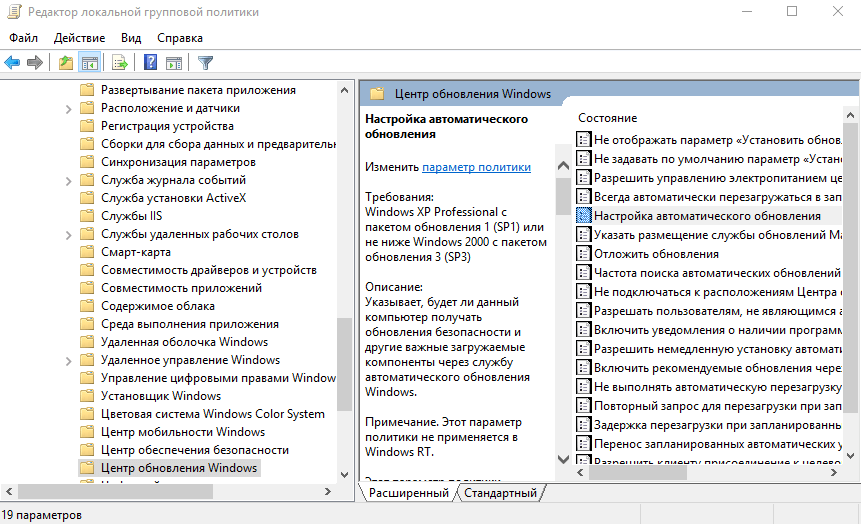The width and height of the screenshot is (861, 524).
Task: Click the Forward arrow in toolbar
Action: click(x=35, y=63)
